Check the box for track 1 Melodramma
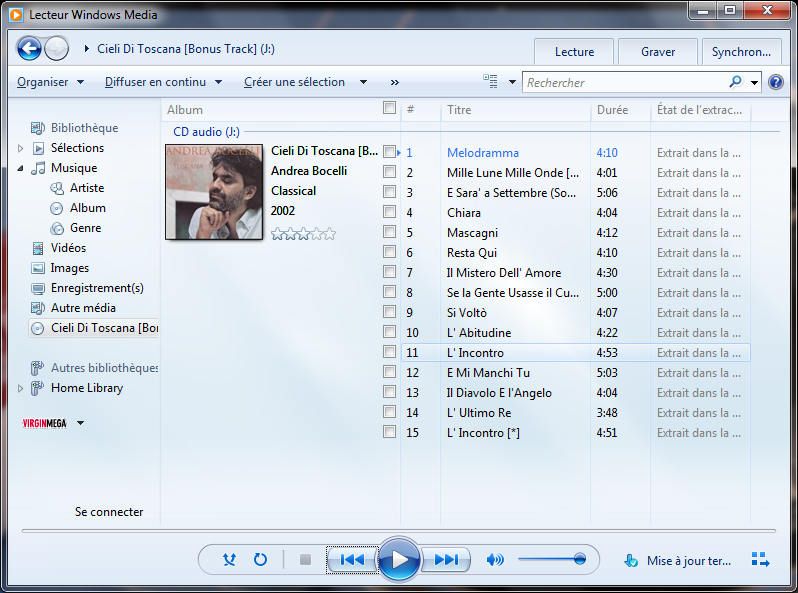The height and width of the screenshot is (593, 798). (389, 152)
